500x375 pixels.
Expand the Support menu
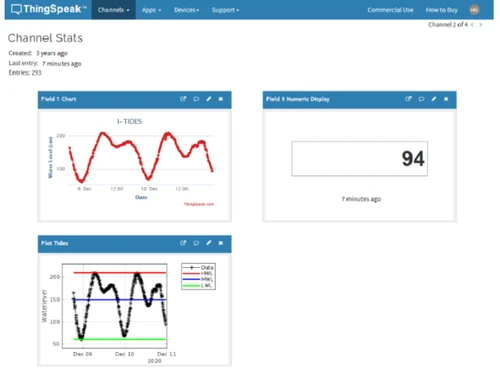coord(225,10)
